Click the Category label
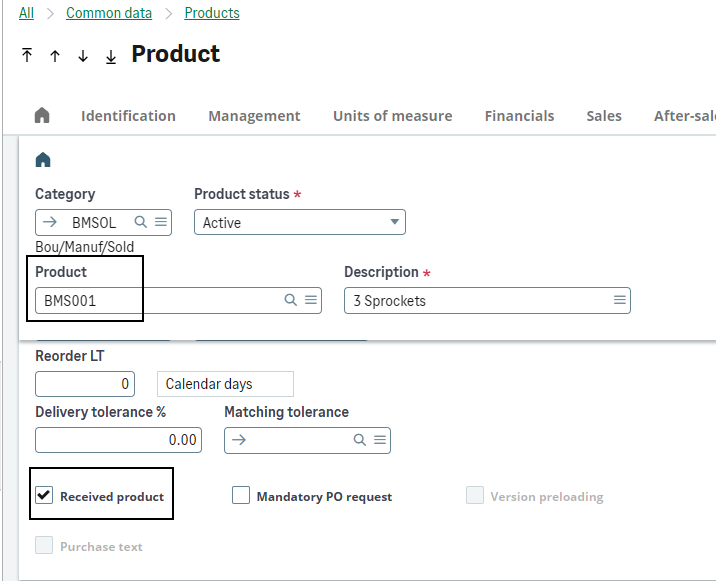716x581 pixels. (65, 194)
